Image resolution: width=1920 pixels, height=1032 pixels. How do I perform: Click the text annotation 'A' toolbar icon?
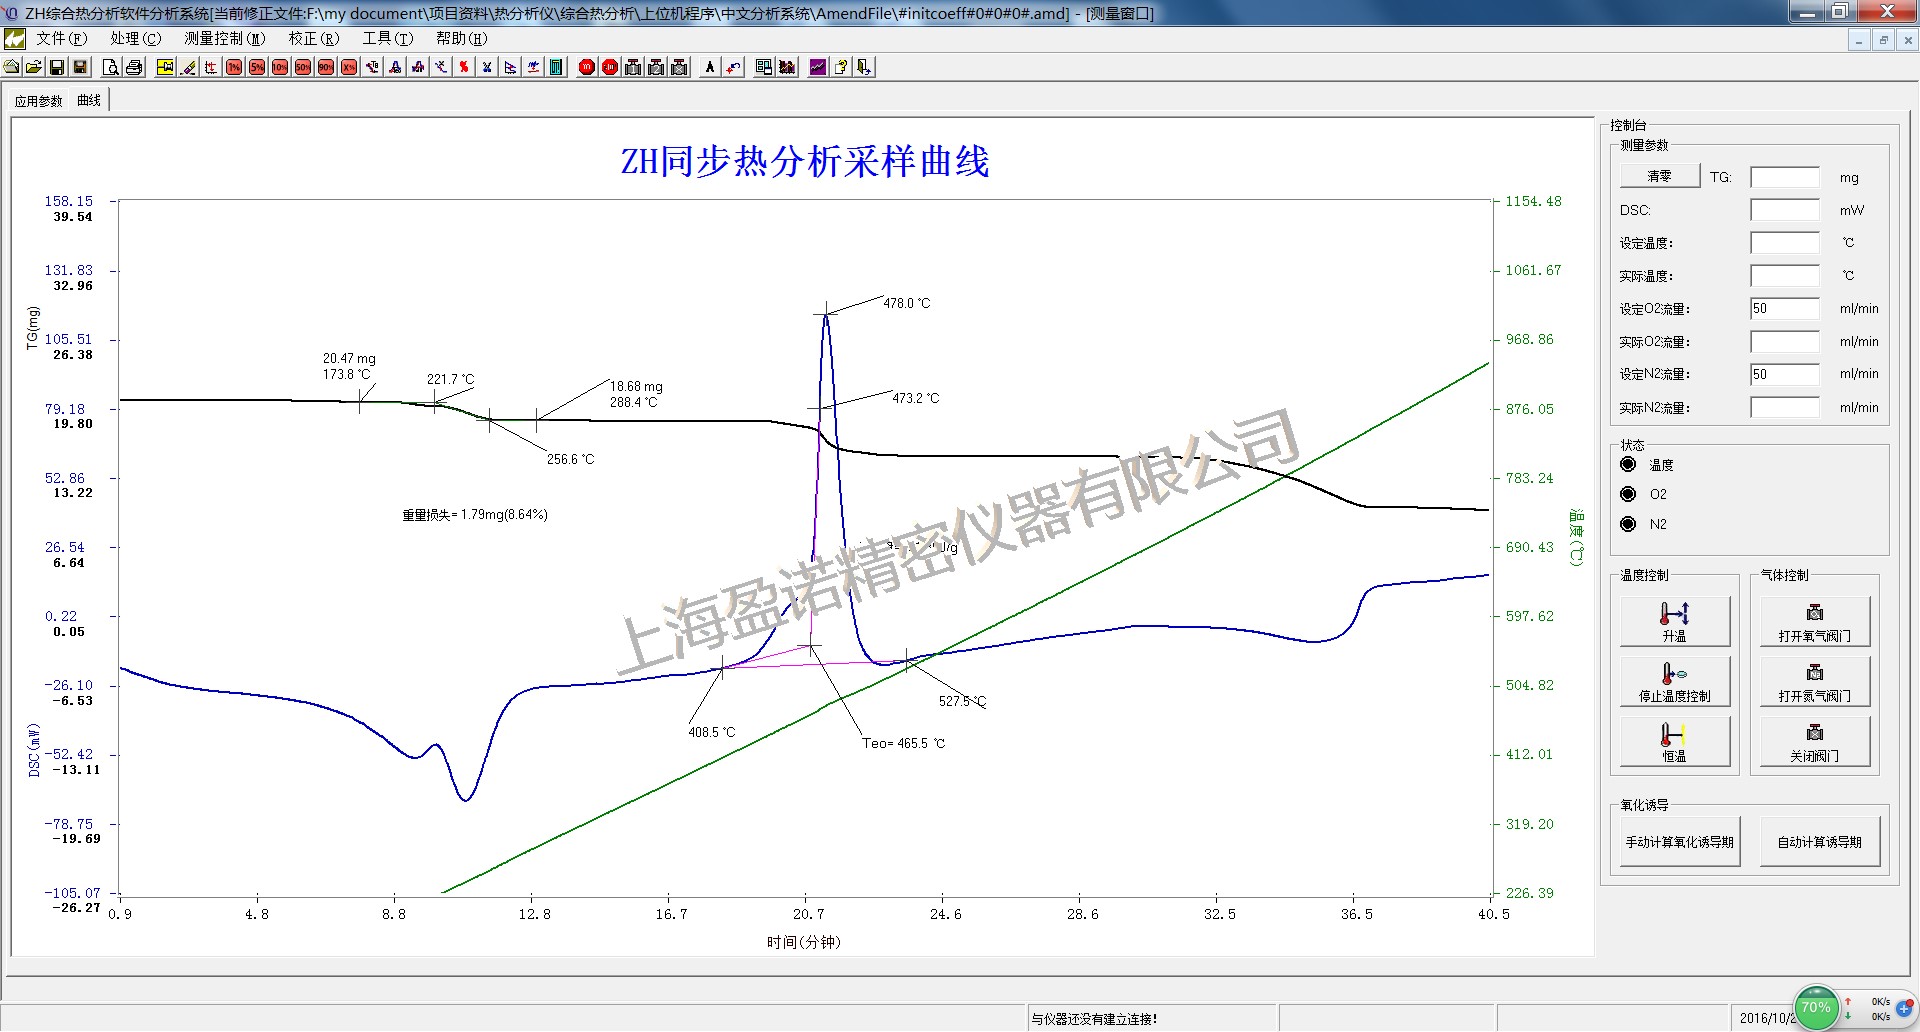[710, 67]
